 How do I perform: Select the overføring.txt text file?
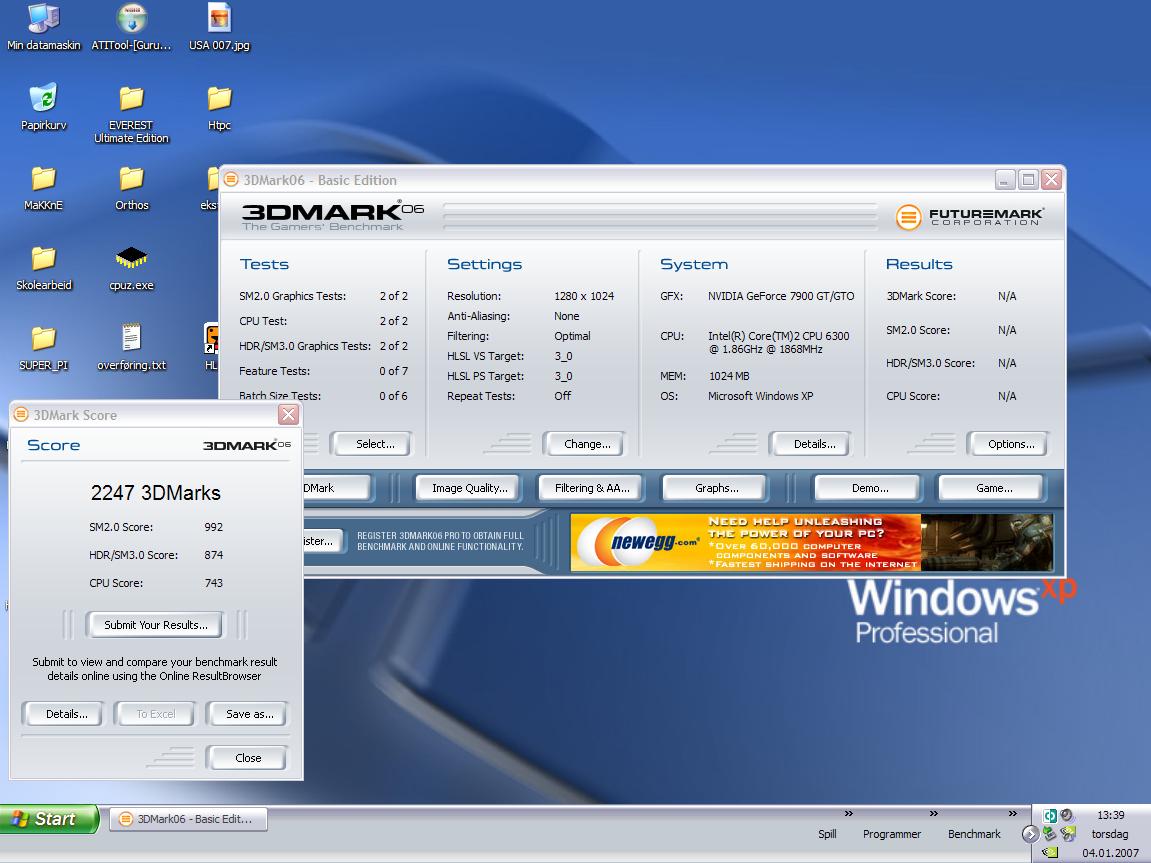point(131,348)
